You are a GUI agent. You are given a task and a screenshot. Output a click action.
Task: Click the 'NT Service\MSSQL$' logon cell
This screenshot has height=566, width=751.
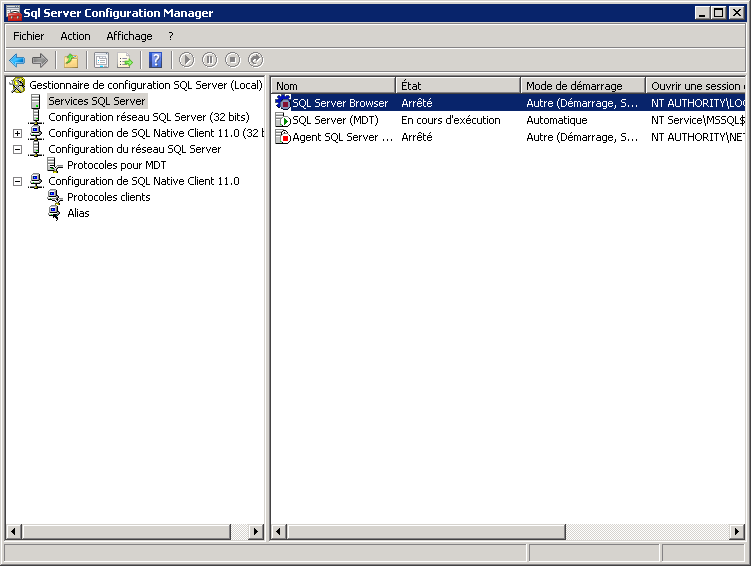pos(698,120)
